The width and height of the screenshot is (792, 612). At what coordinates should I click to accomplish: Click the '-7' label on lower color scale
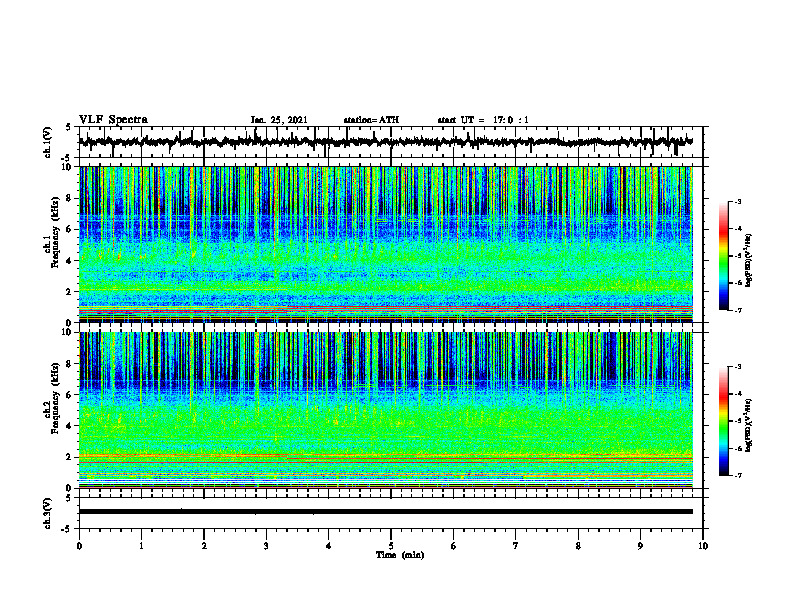click(738, 476)
